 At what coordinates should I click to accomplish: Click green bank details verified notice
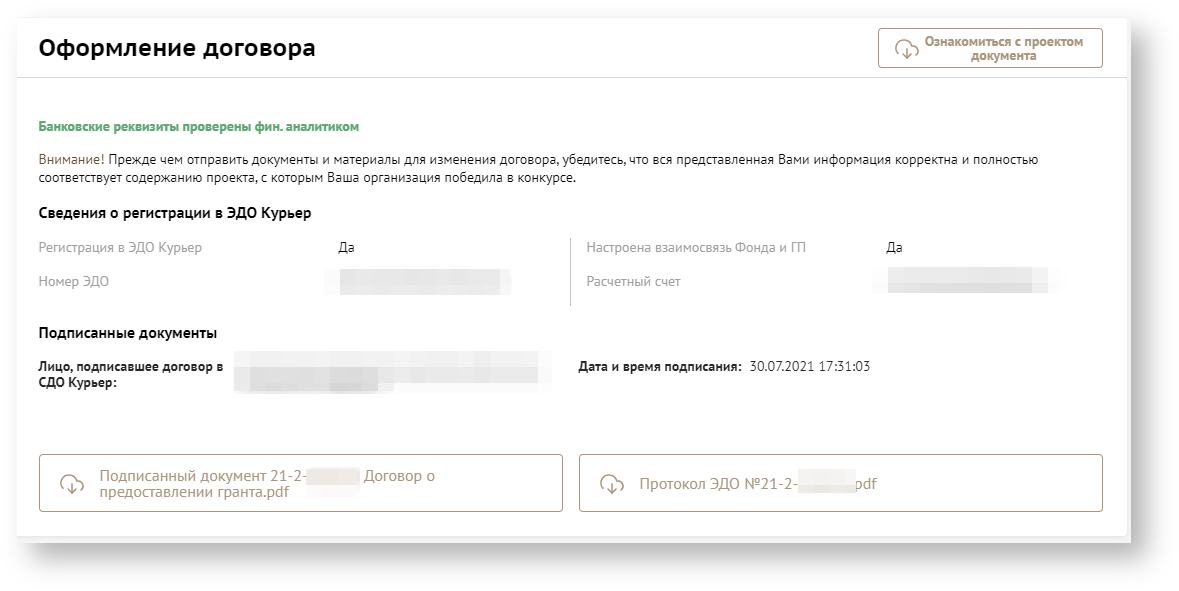point(198,127)
